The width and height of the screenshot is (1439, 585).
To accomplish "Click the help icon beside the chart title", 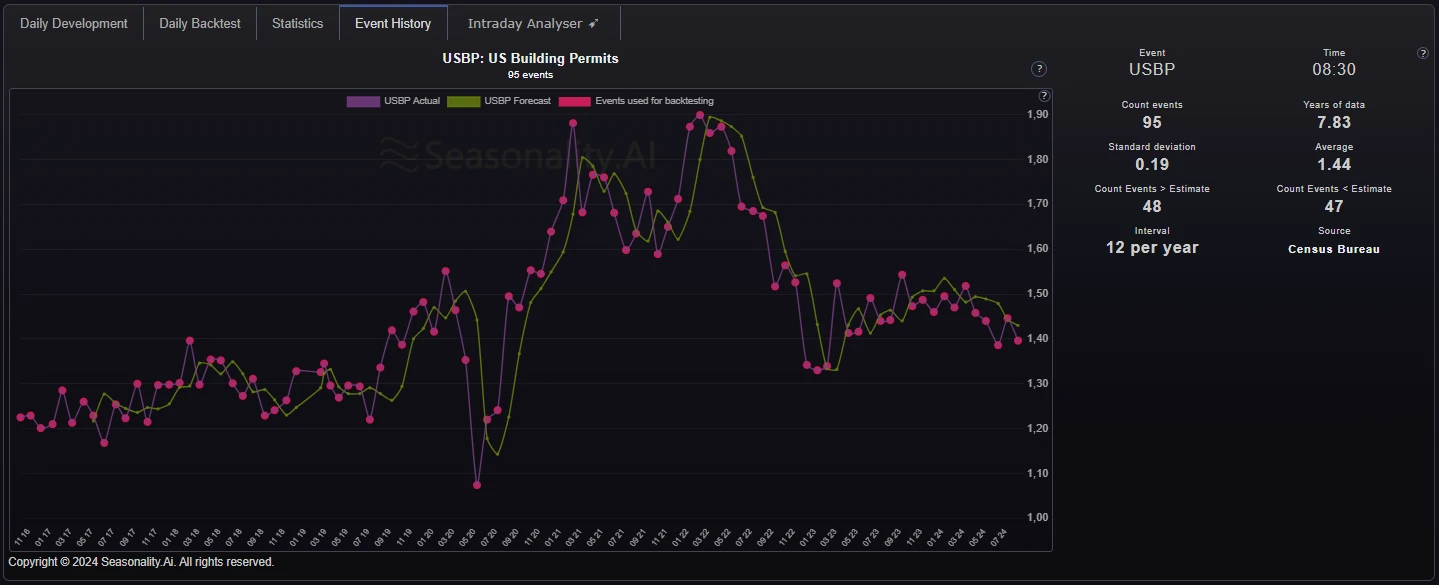I will point(1039,69).
